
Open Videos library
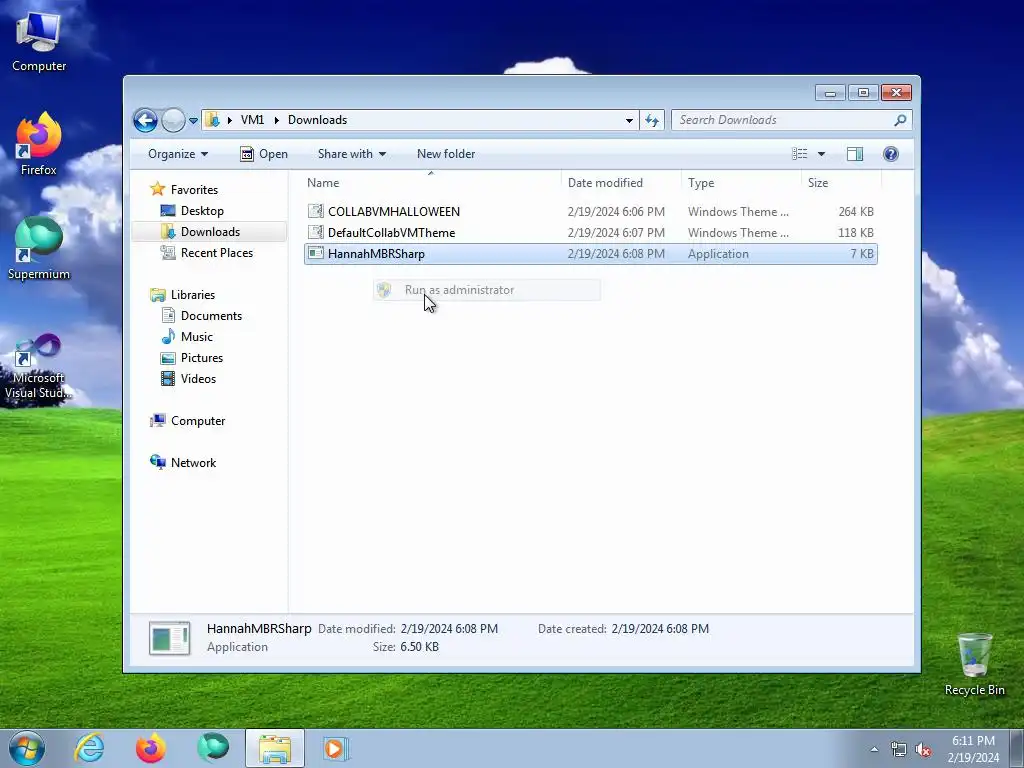coord(198,379)
